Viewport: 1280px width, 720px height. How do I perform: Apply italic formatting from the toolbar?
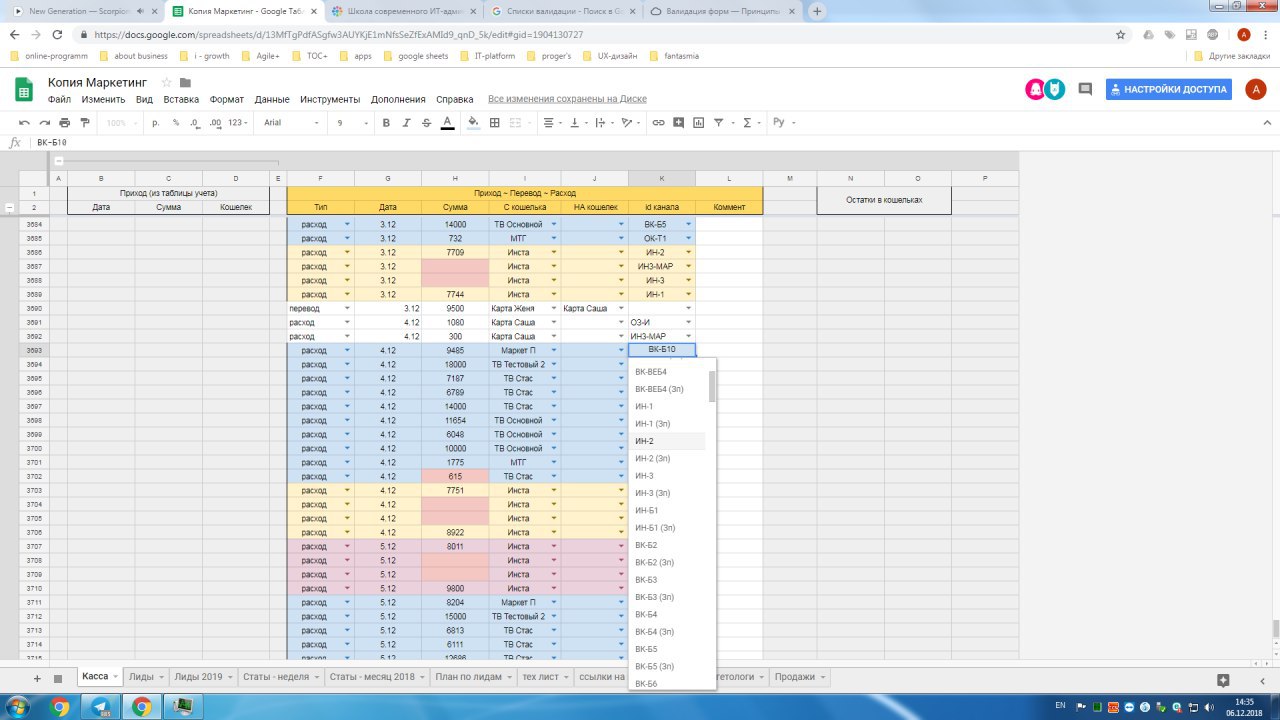point(406,122)
